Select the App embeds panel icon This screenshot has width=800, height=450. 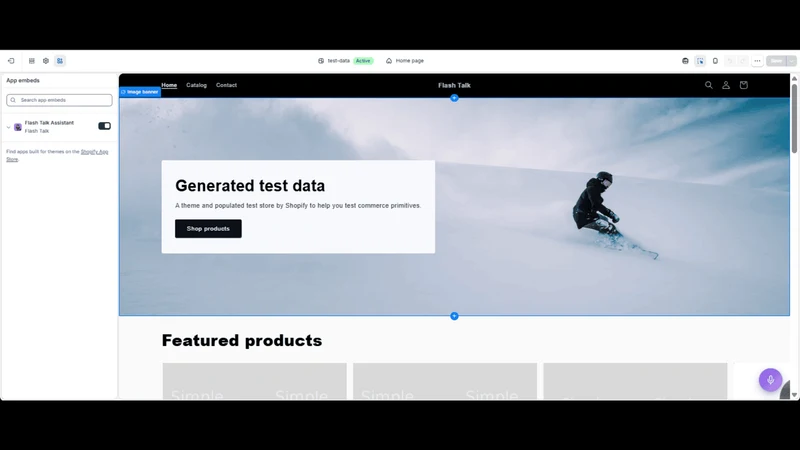click(x=60, y=61)
